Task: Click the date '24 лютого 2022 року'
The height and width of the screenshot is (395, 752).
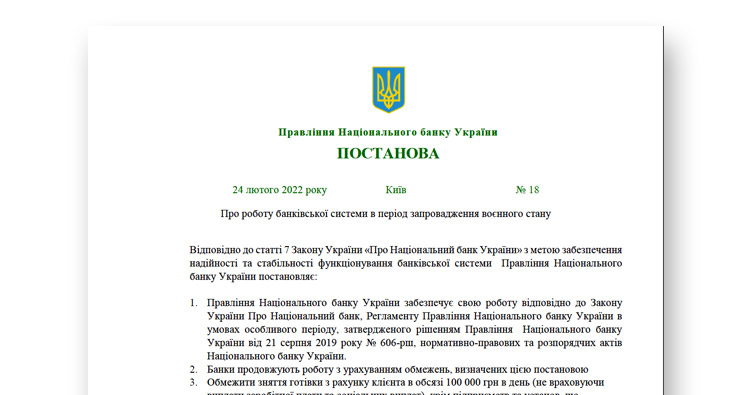Action: point(280,190)
